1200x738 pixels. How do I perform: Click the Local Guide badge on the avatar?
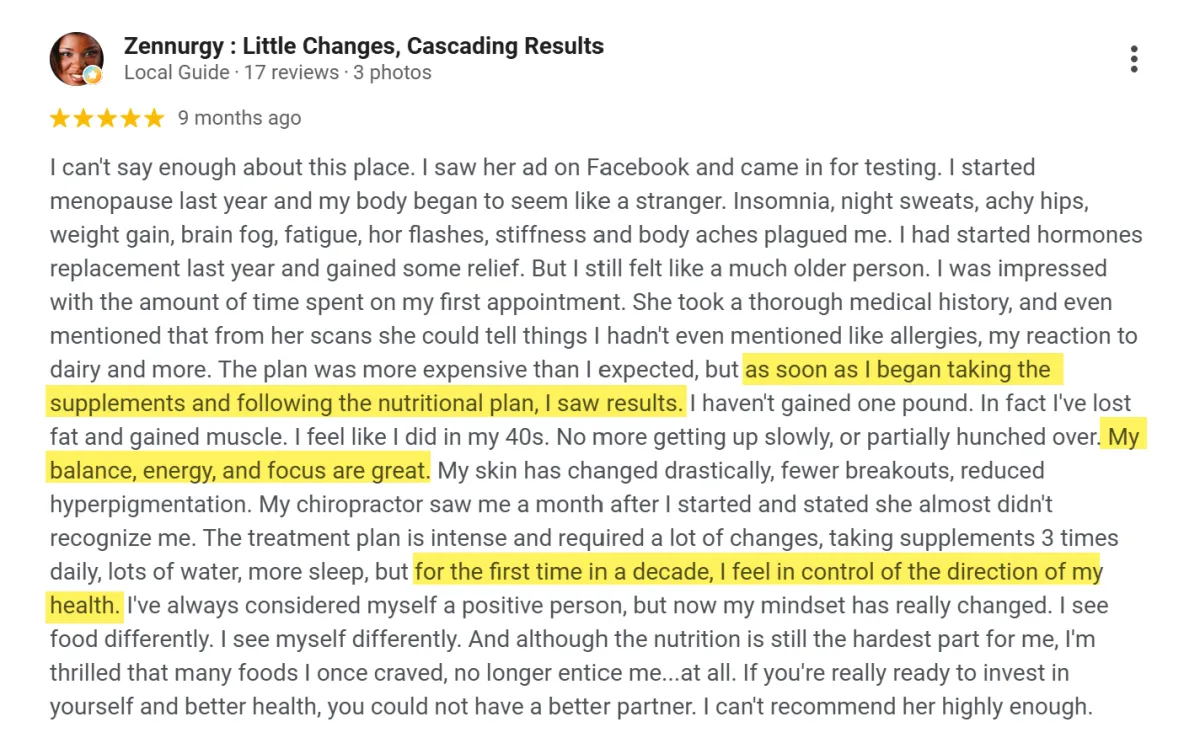pos(92,75)
